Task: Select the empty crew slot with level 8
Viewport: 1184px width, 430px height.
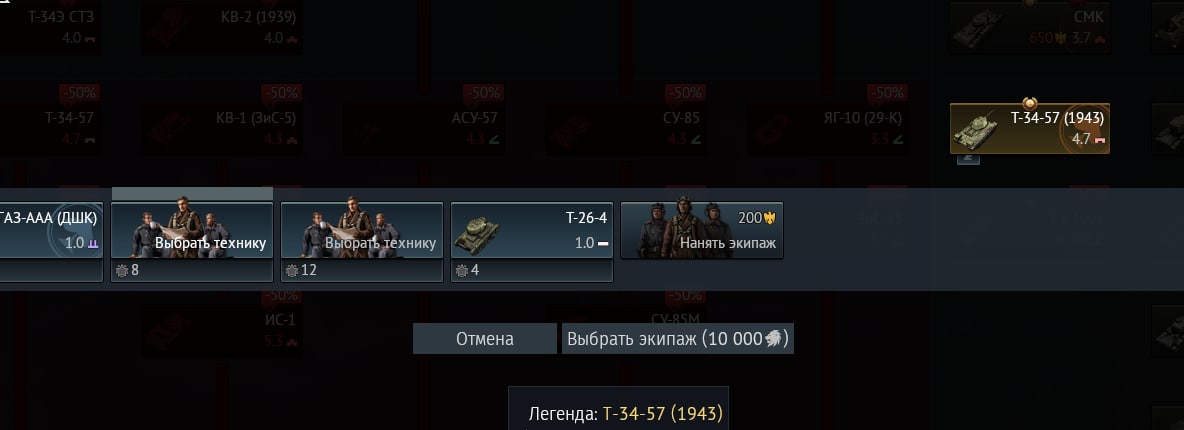Action: (192, 242)
